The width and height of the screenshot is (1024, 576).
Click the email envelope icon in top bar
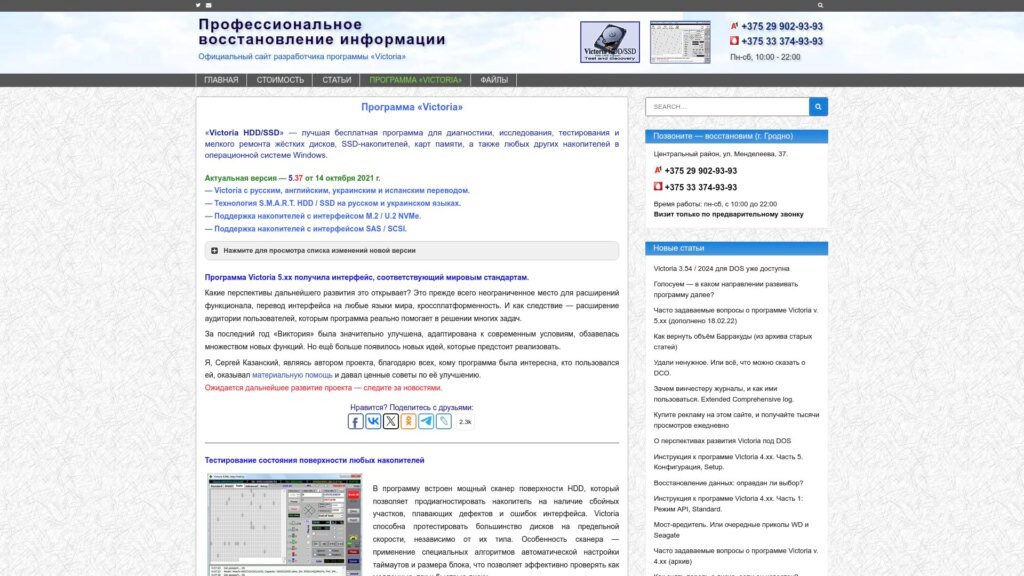pyautogui.click(x=209, y=5)
